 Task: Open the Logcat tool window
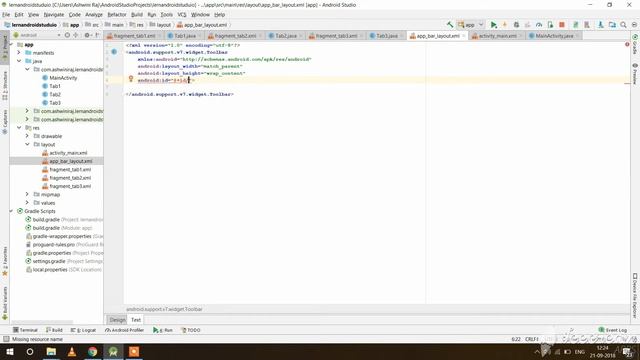click(x=83, y=330)
